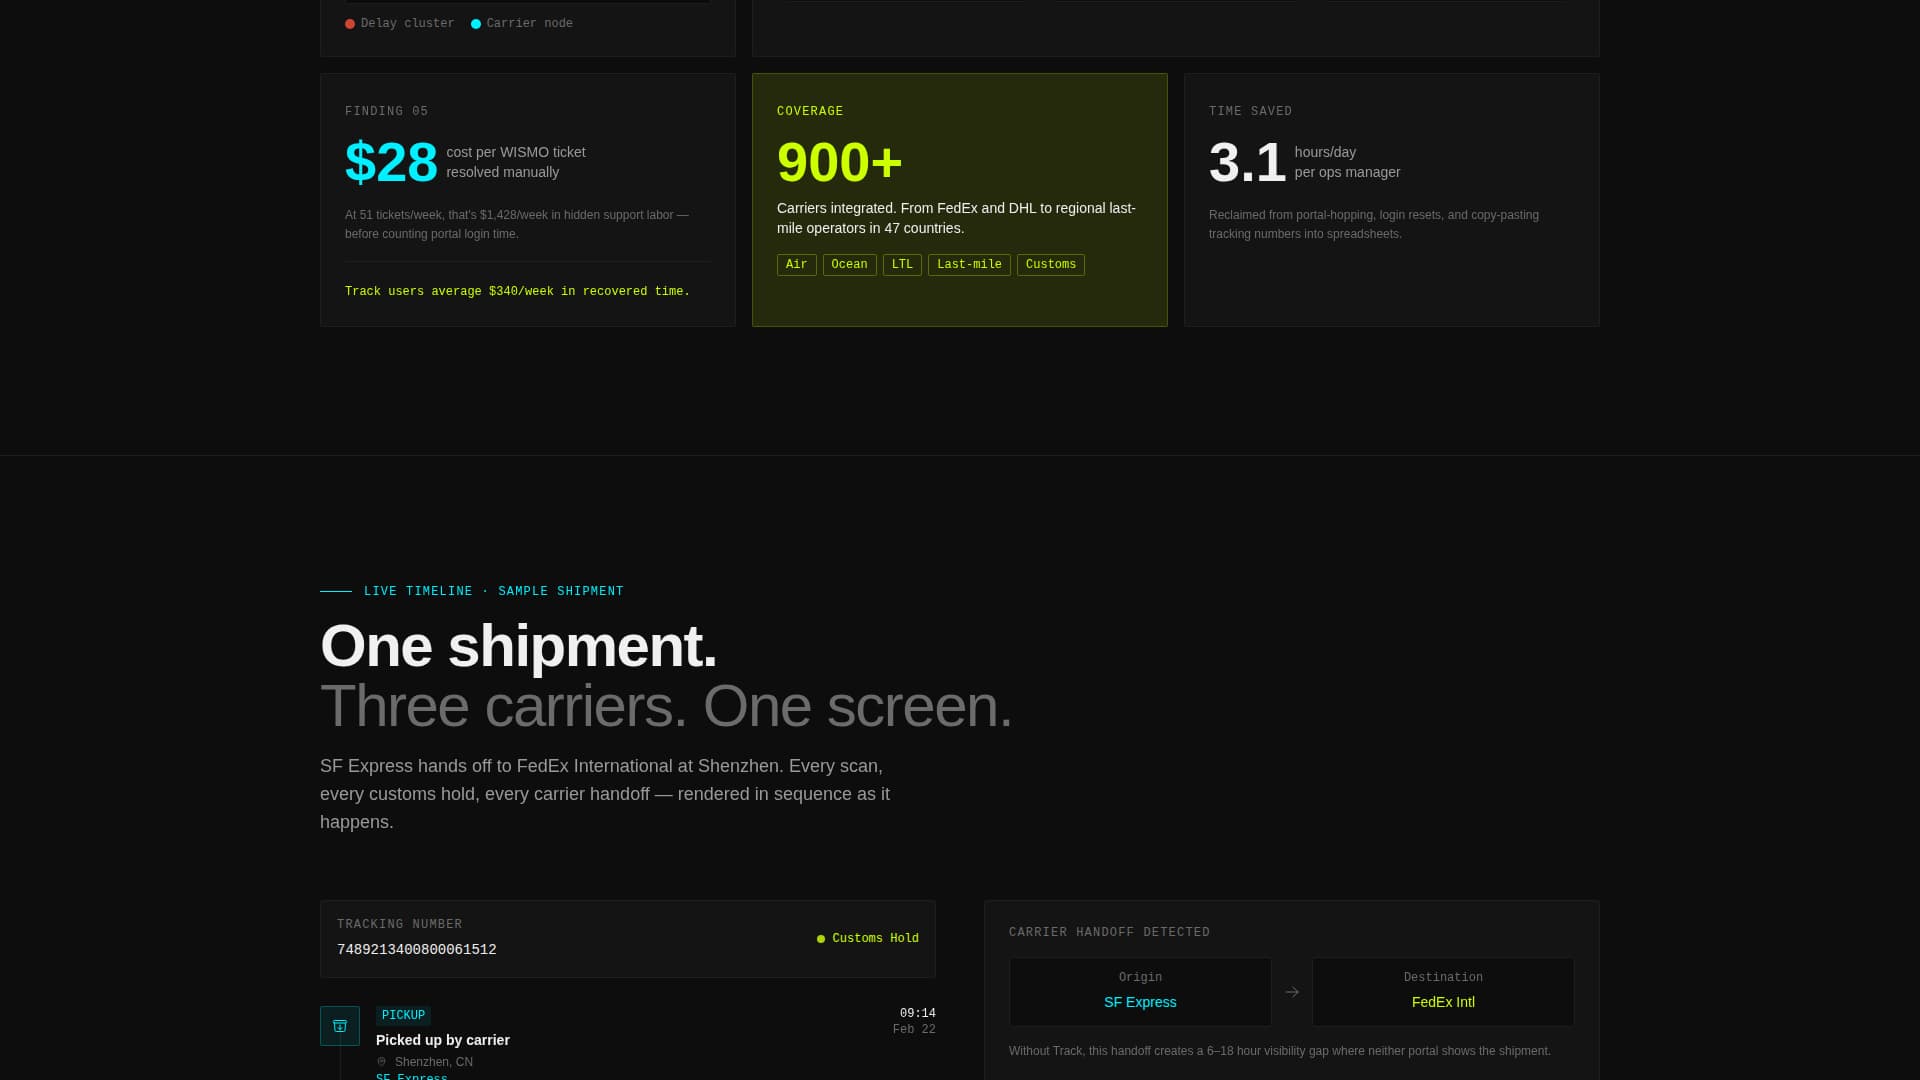Click the $28 cost figure
Image resolution: width=1920 pixels, height=1080 pixels.
click(x=391, y=162)
